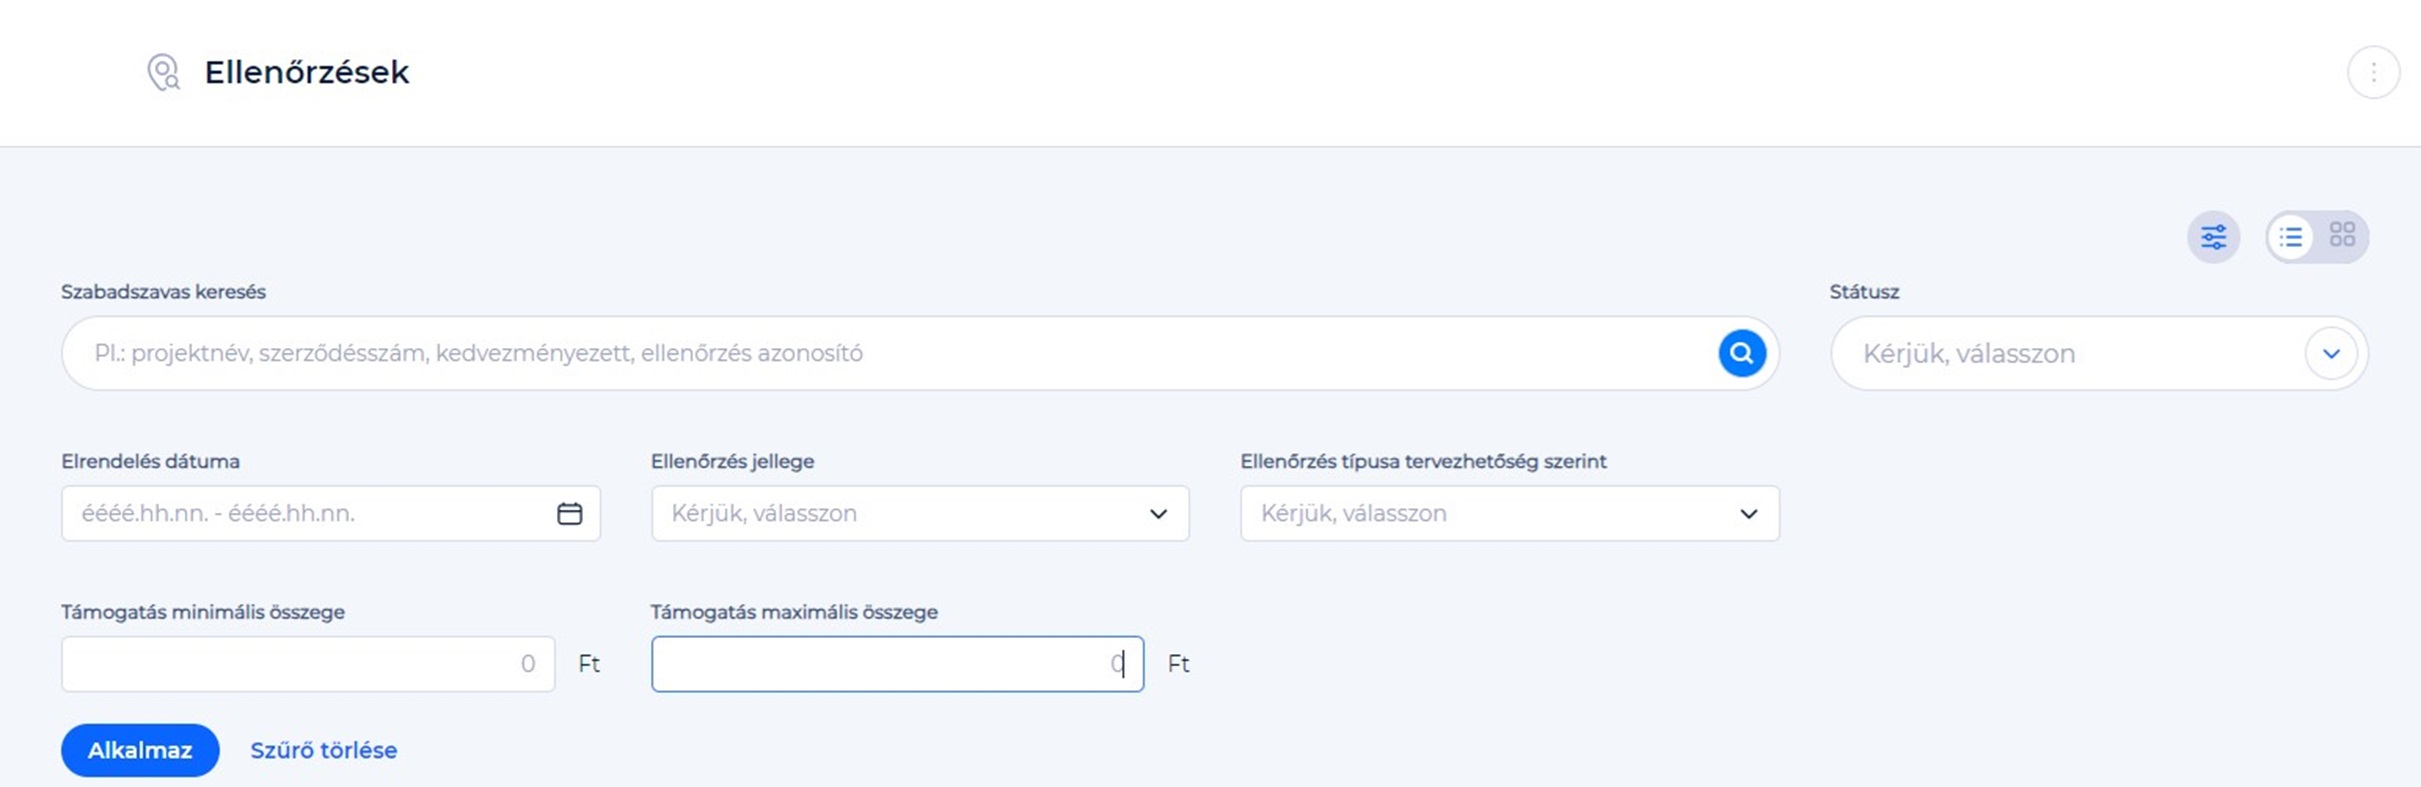Click the Ellenőrzések page title
The height and width of the screenshot is (787, 2421).
click(x=307, y=72)
